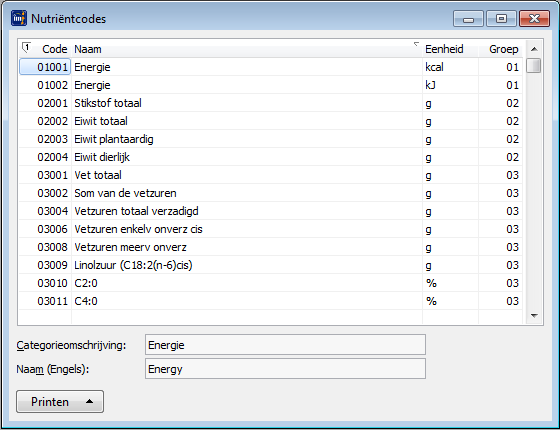
Task: Select code cell 01002
Action: click(45, 85)
